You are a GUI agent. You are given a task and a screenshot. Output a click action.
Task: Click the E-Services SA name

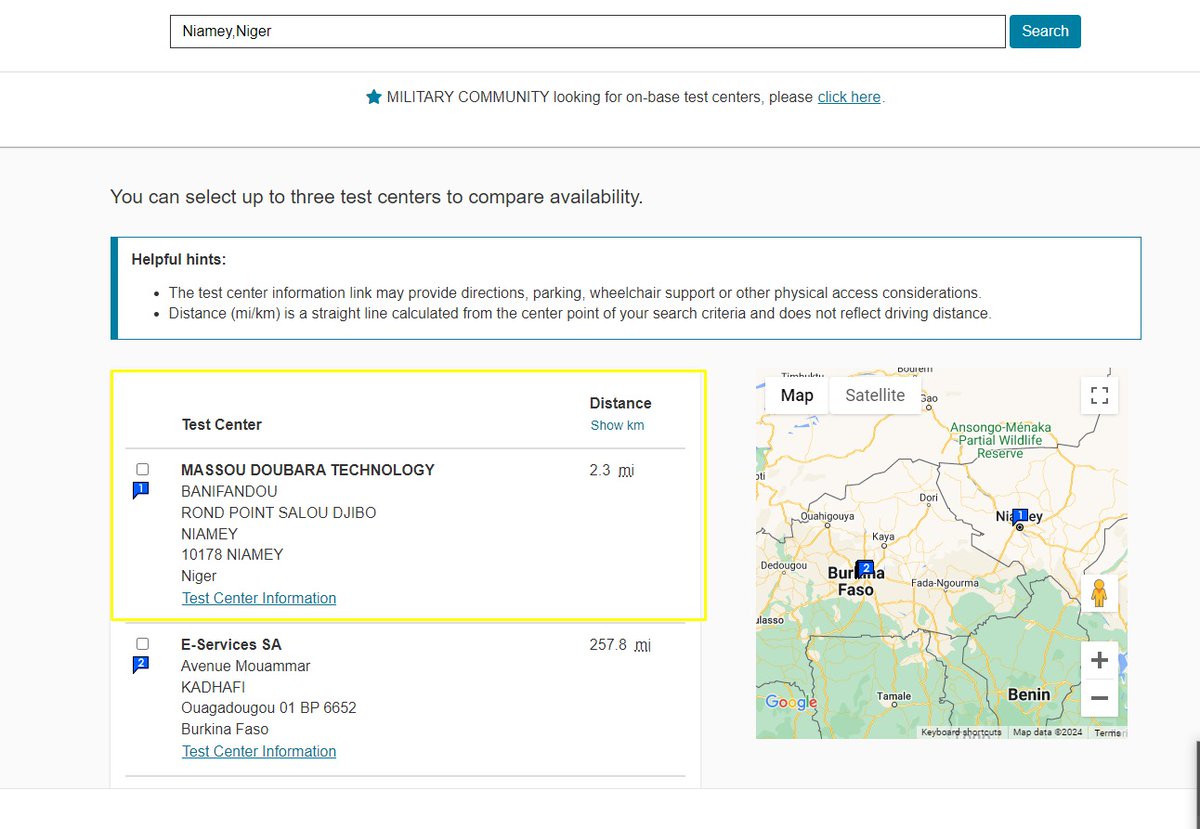tap(231, 645)
